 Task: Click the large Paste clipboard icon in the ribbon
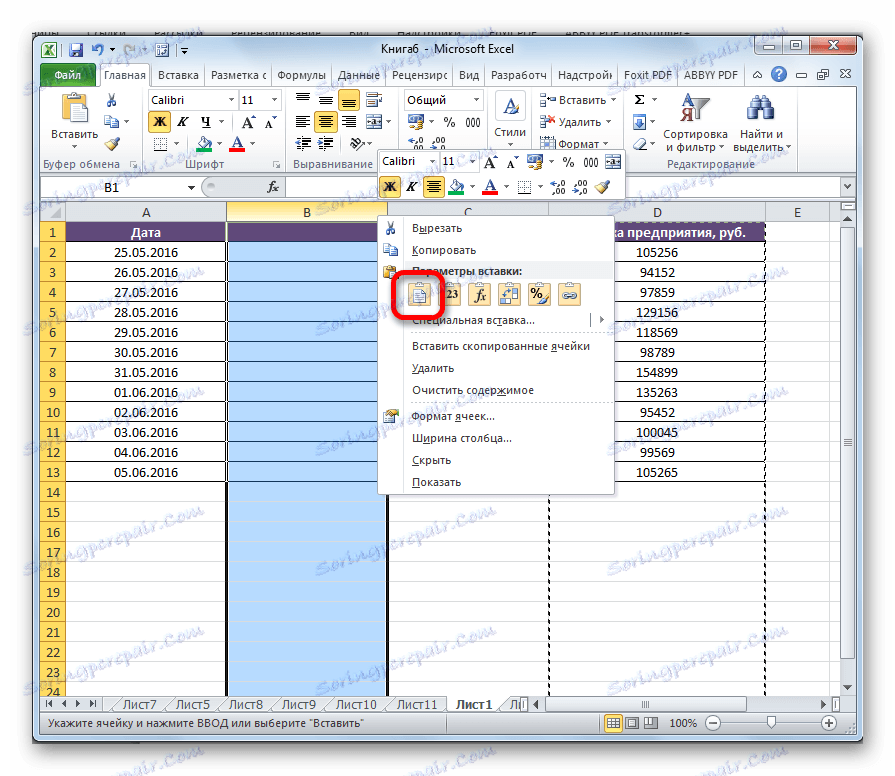(74, 108)
